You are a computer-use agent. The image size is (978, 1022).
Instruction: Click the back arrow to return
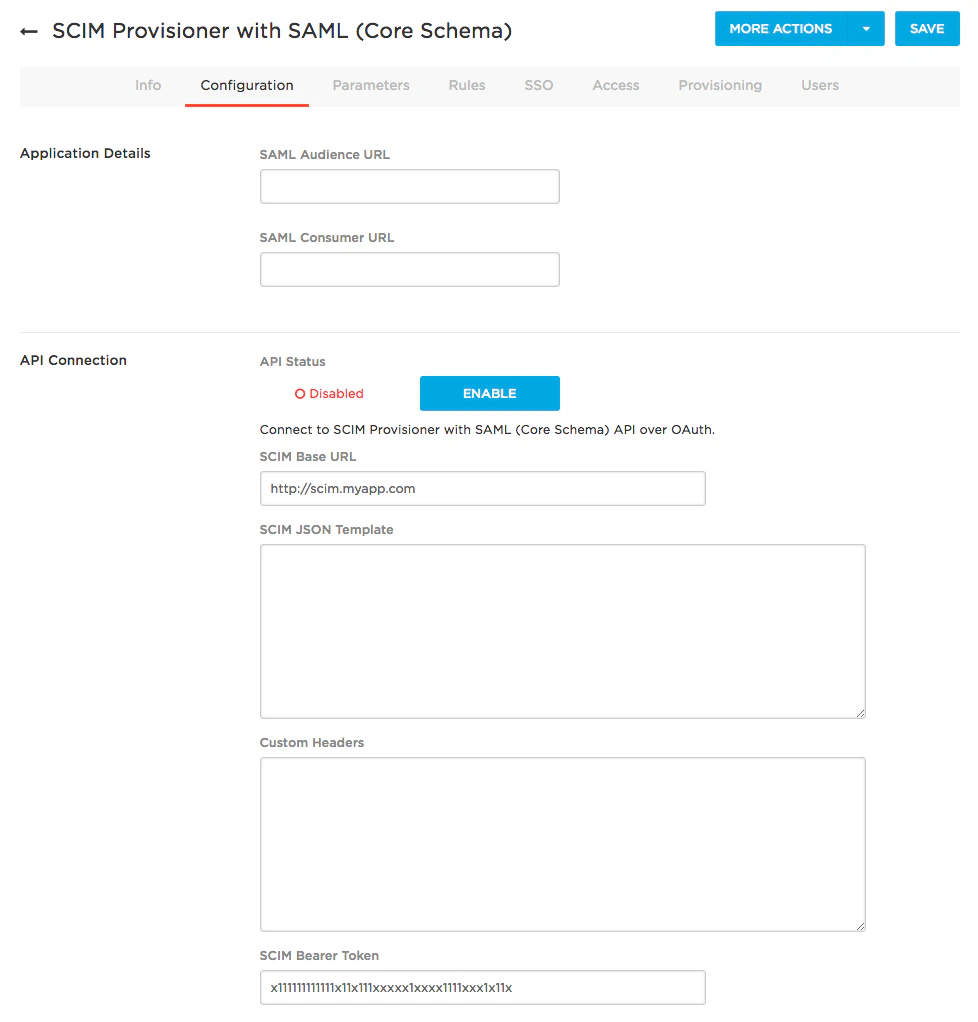(x=28, y=31)
